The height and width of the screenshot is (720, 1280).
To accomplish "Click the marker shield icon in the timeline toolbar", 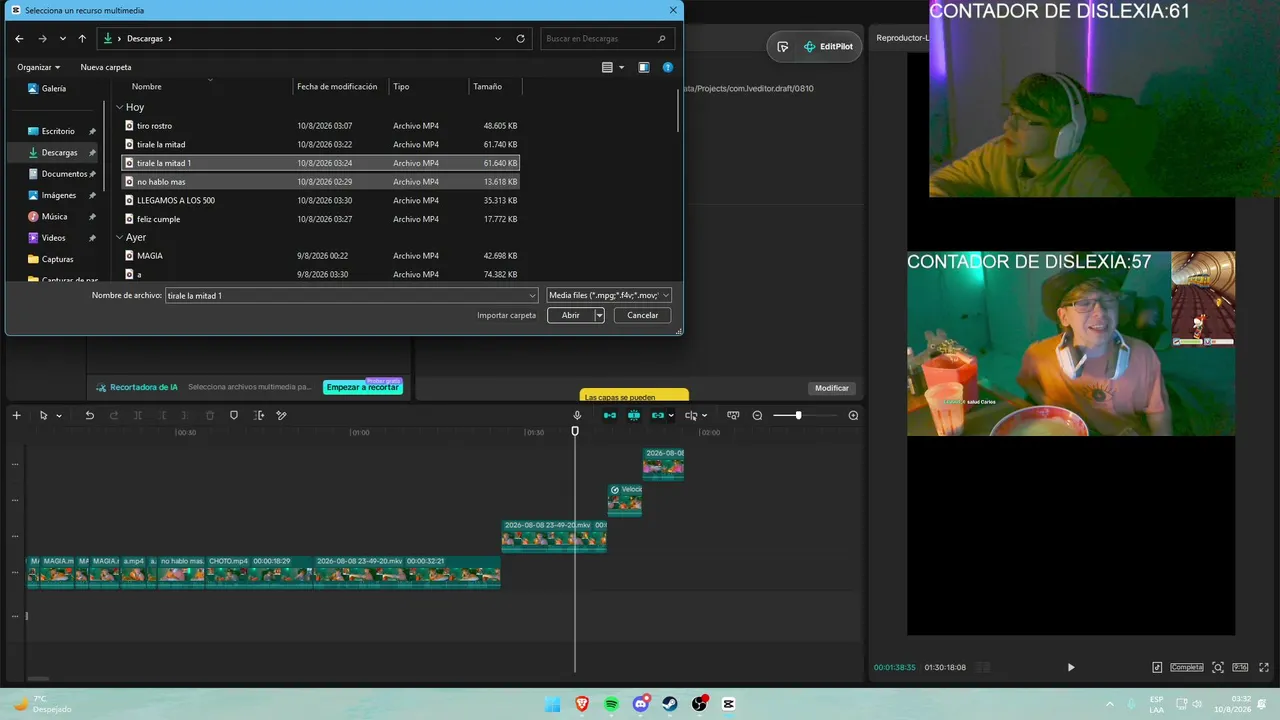I will point(234,415).
